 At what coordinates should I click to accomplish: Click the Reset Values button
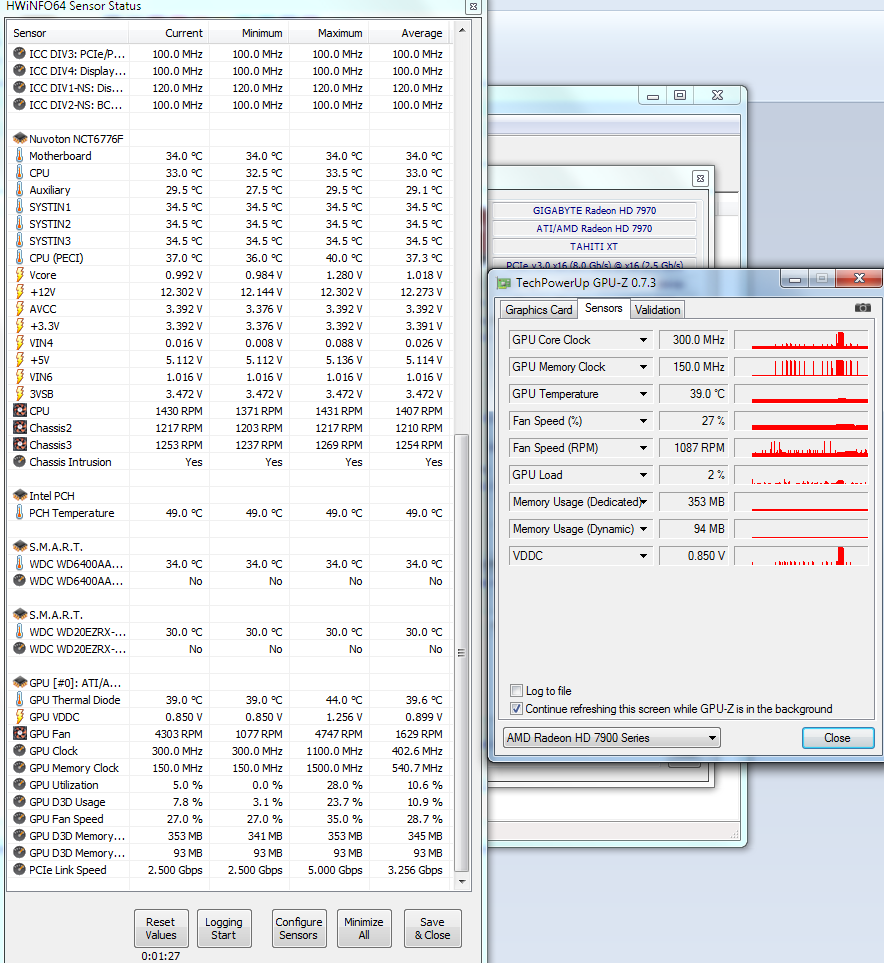tap(161, 929)
